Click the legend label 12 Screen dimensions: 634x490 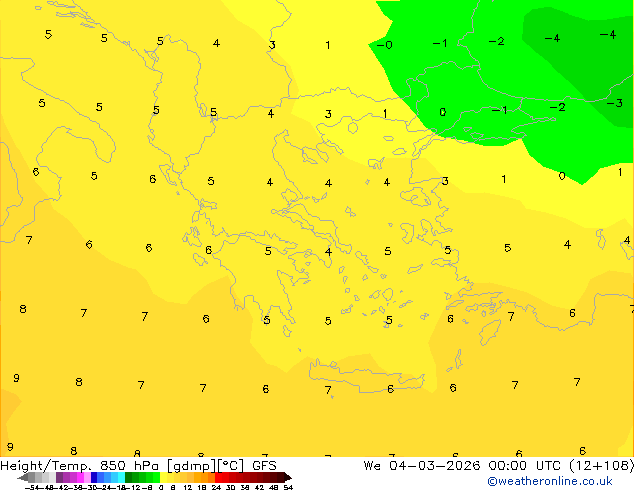click(x=188, y=487)
